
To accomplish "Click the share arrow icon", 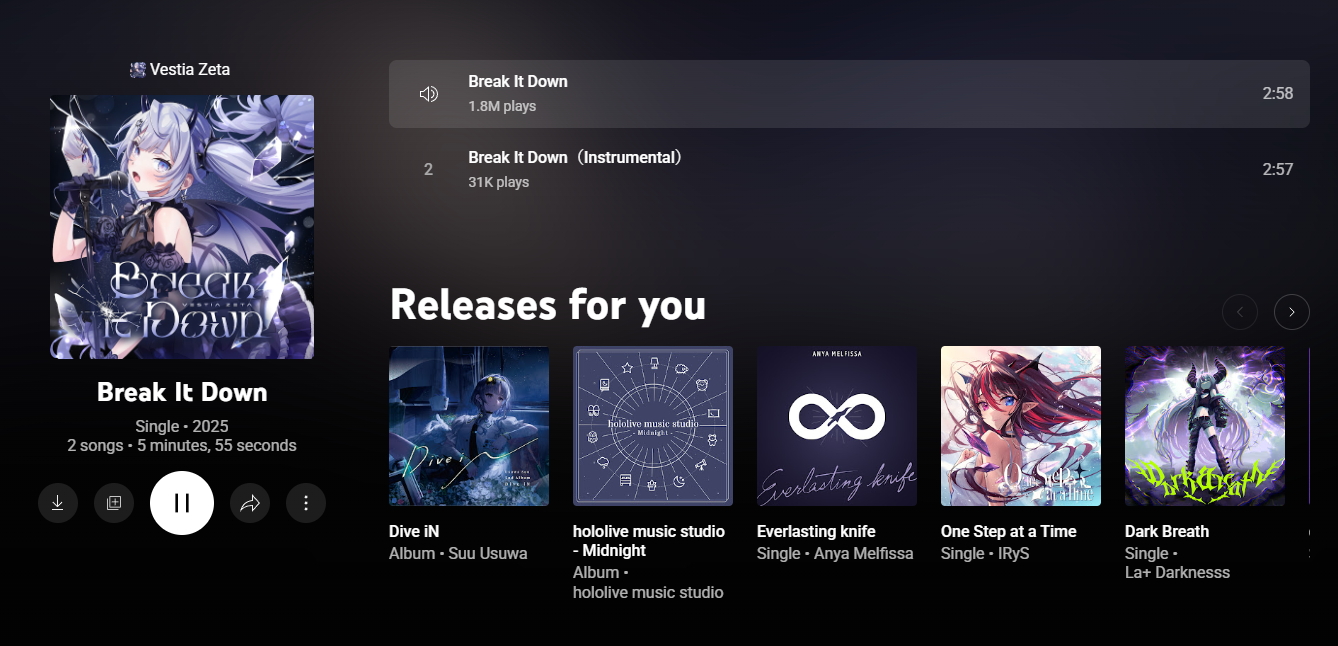I will 250,503.
